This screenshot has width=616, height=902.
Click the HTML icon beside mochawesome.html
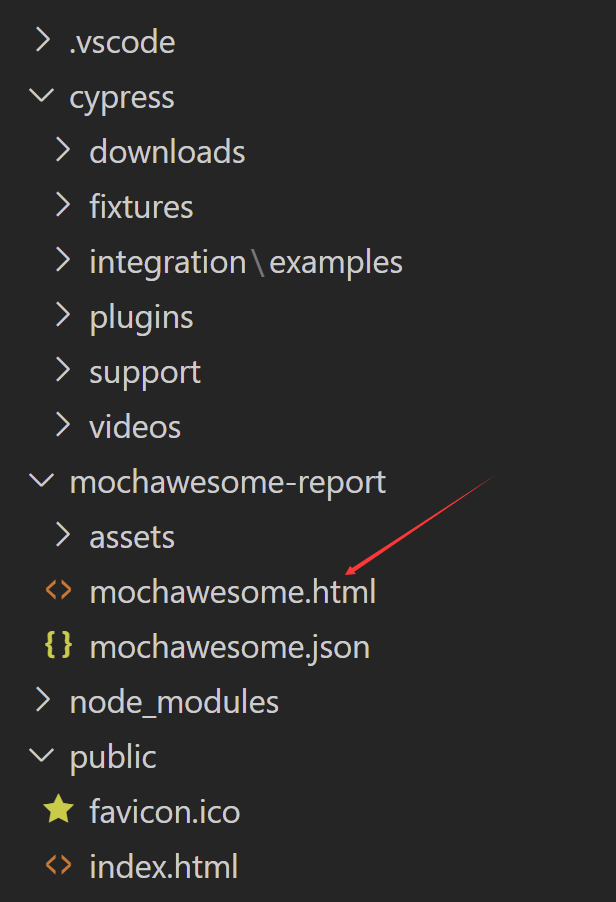pos(58,591)
